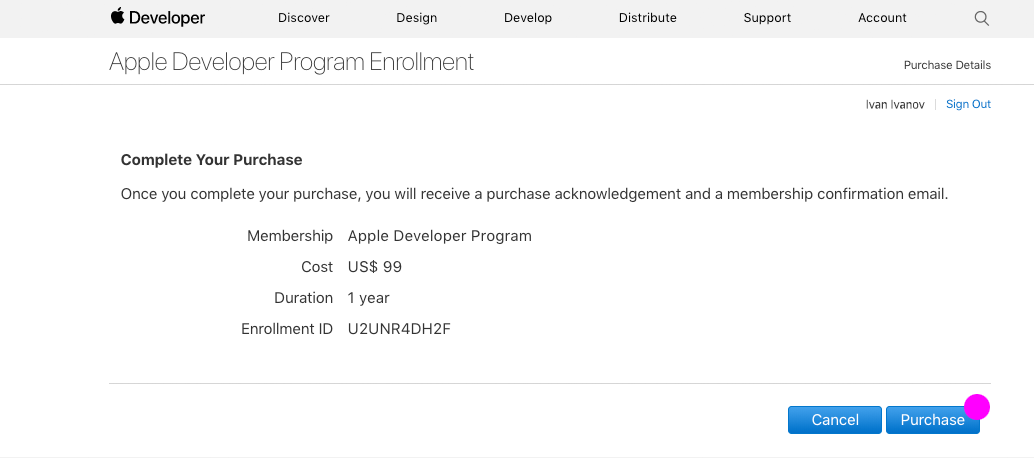1034x458 pixels.
Task: Open the search magnifier icon
Action: click(981, 18)
